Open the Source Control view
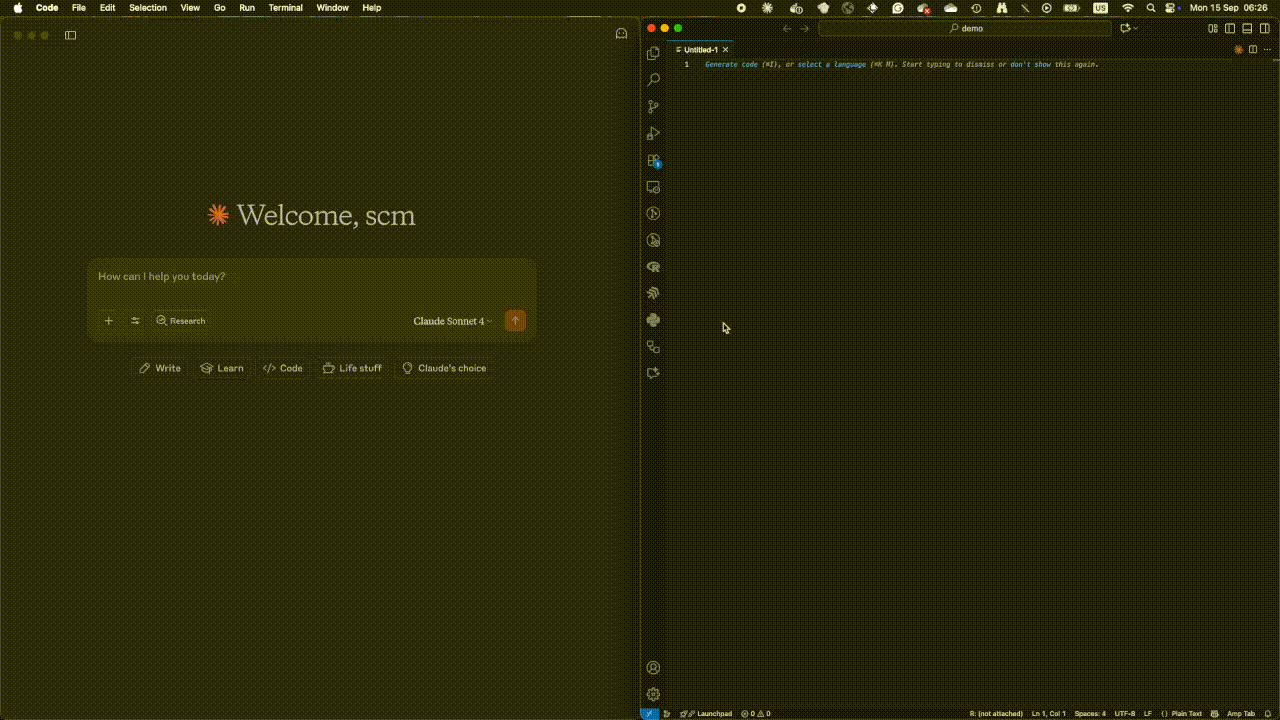Viewport: 1280px width, 720px height. (653, 106)
